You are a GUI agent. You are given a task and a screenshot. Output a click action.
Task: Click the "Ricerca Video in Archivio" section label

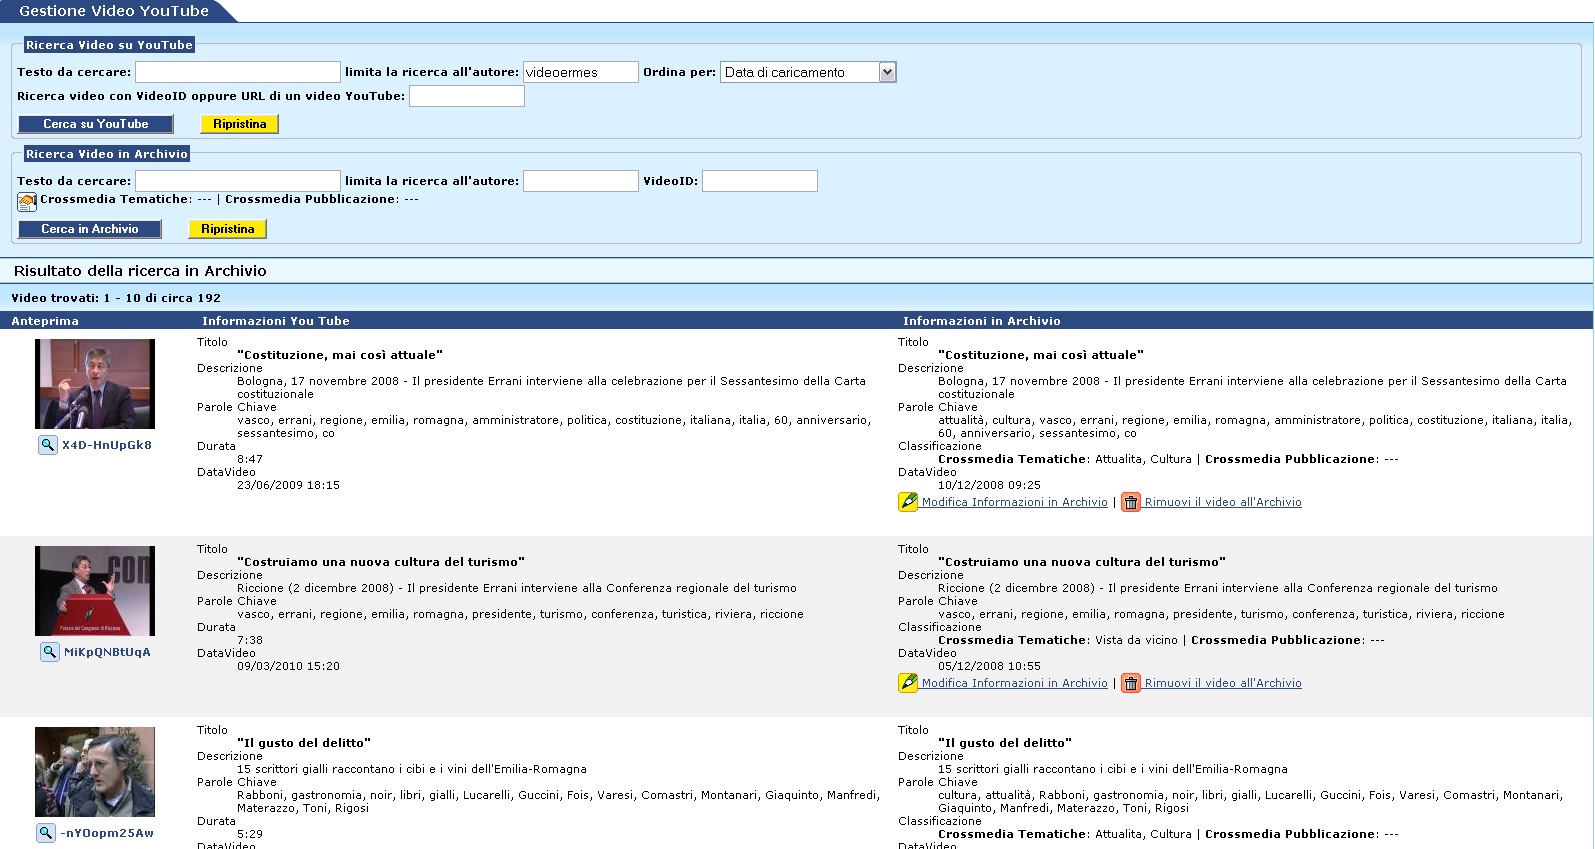pyautogui.click(x=107, y=154)
